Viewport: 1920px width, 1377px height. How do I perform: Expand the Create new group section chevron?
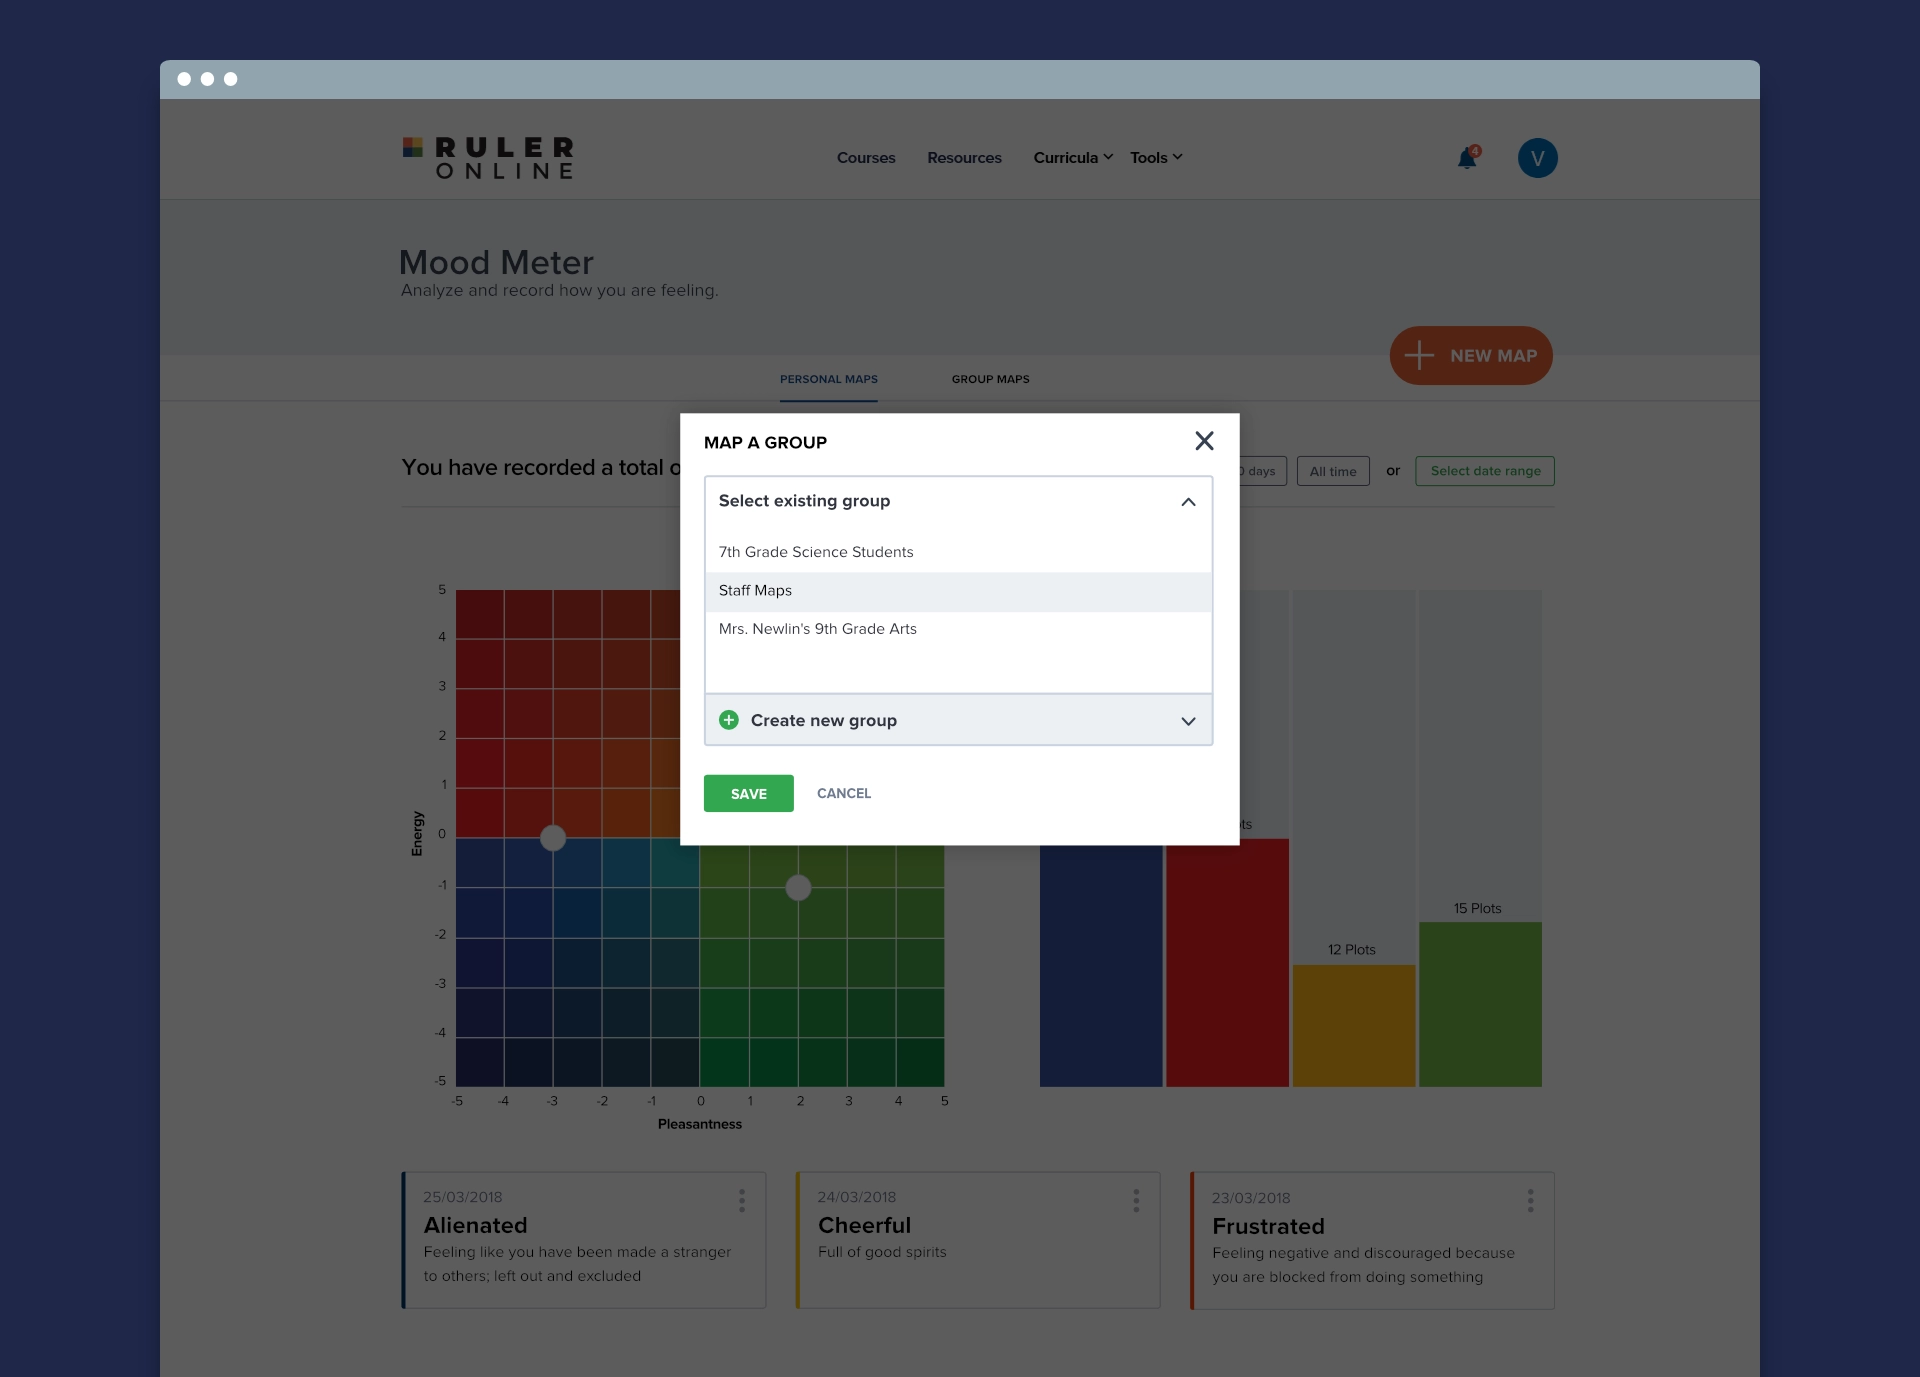(1188, 721)
